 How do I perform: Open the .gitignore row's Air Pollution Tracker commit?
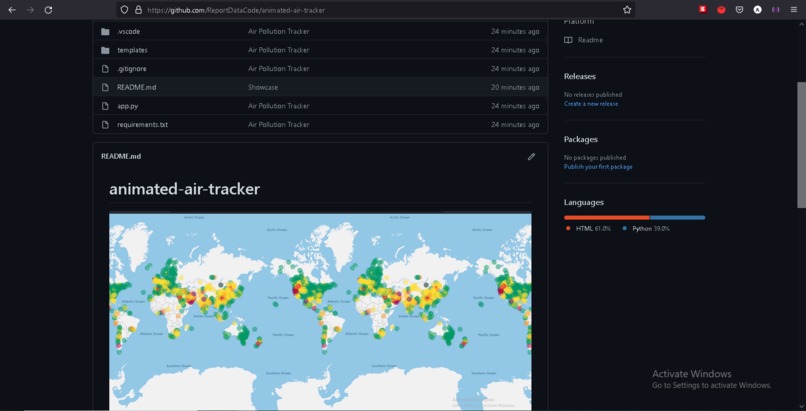[279, 68]
